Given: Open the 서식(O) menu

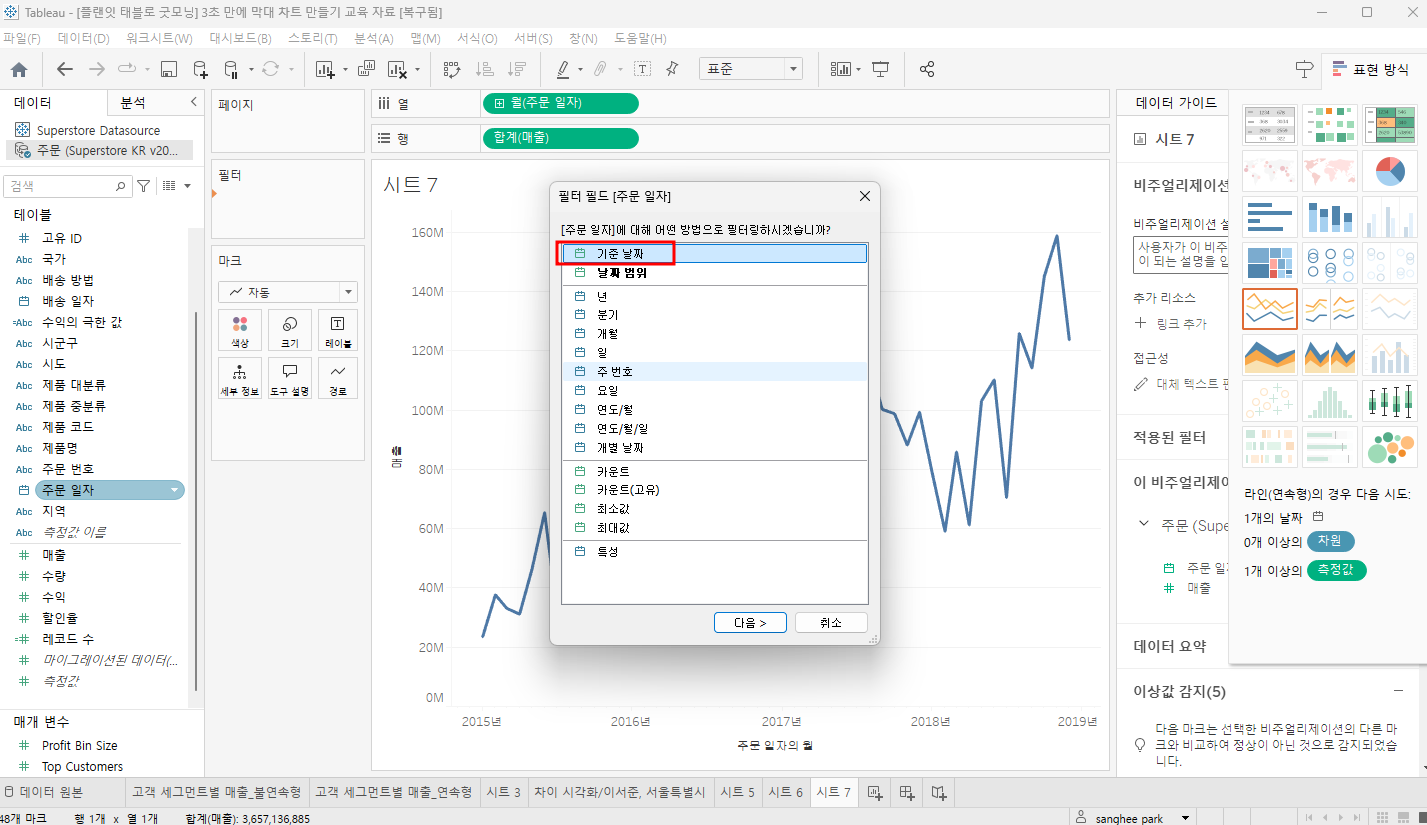Looking at the screenshot, I should pos(477,39).
